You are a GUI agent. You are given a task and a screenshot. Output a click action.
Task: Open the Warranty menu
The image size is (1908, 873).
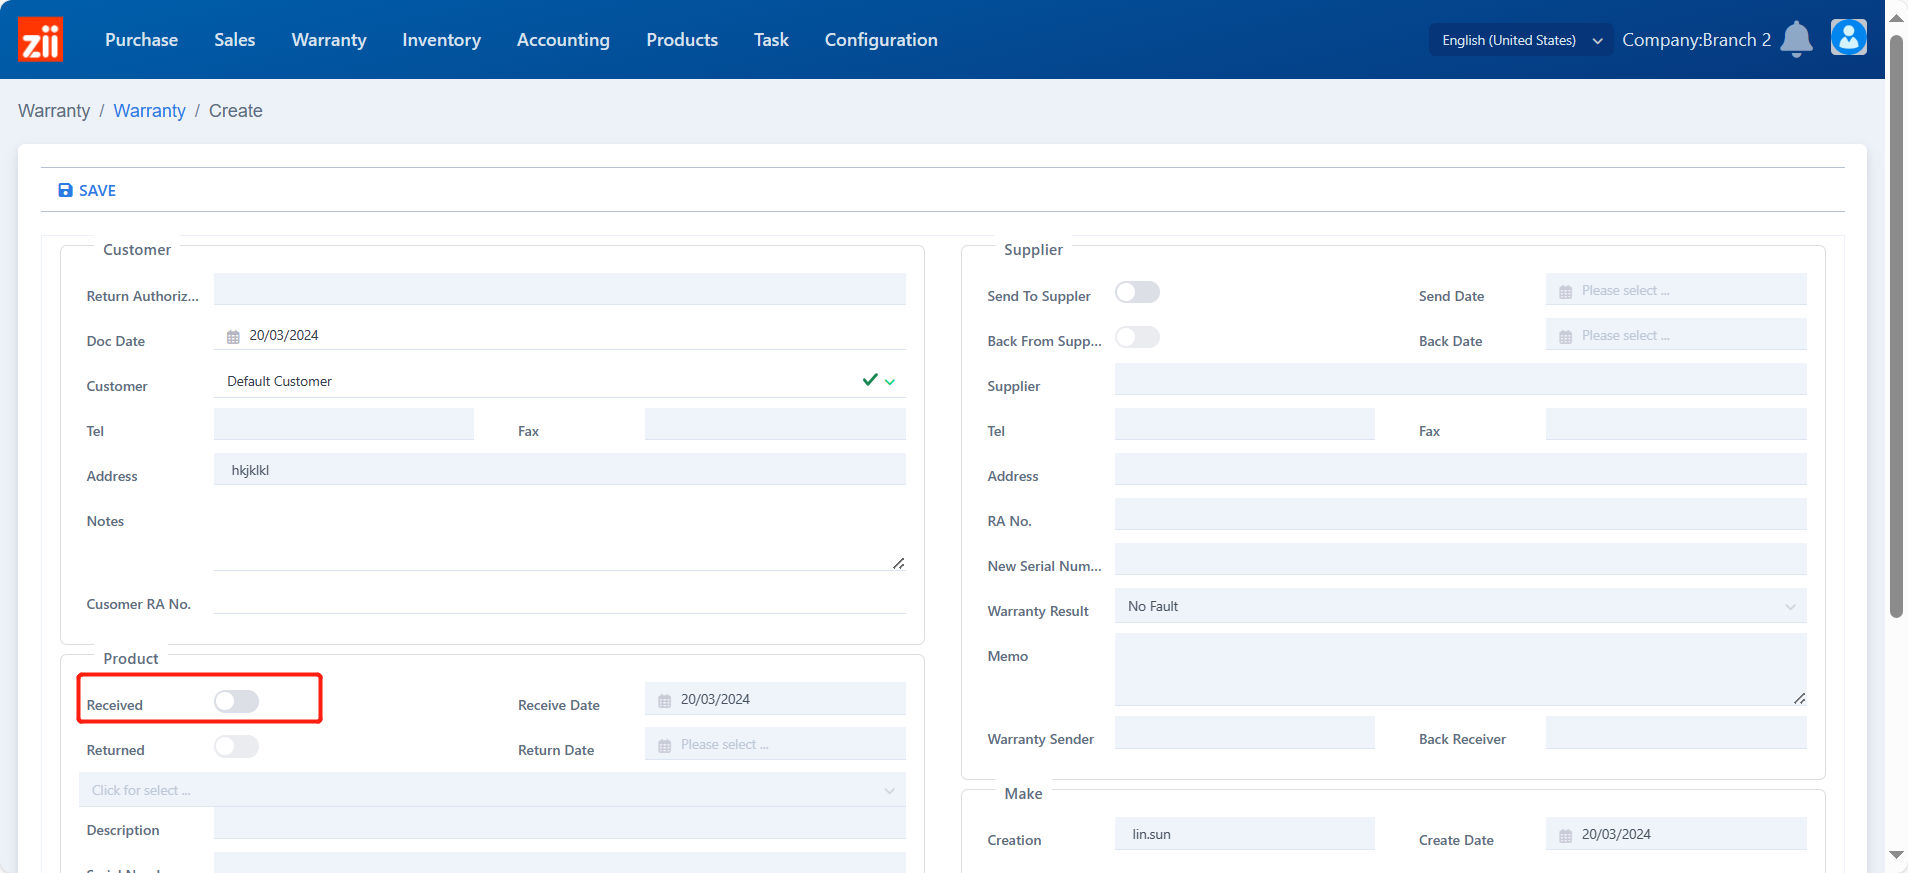coord(329,40)
